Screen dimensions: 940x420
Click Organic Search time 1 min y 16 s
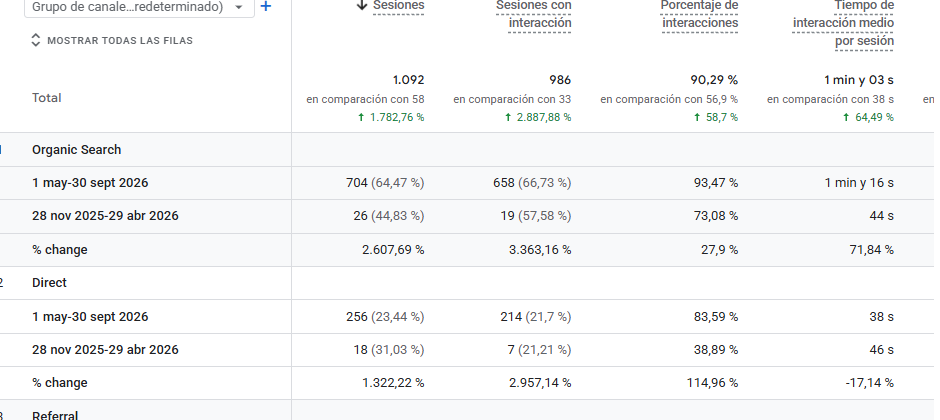click(x=859, y=183)
